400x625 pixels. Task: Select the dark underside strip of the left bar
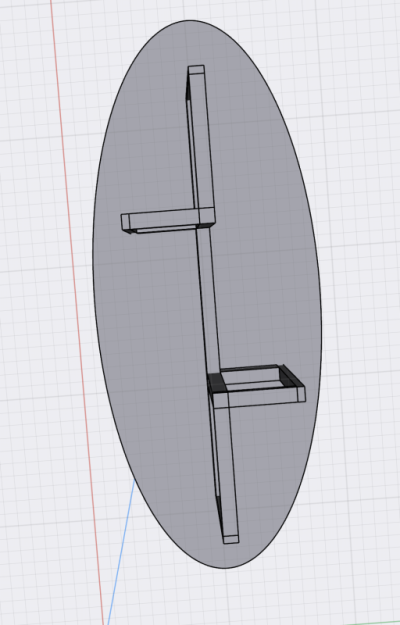point(165,230)
